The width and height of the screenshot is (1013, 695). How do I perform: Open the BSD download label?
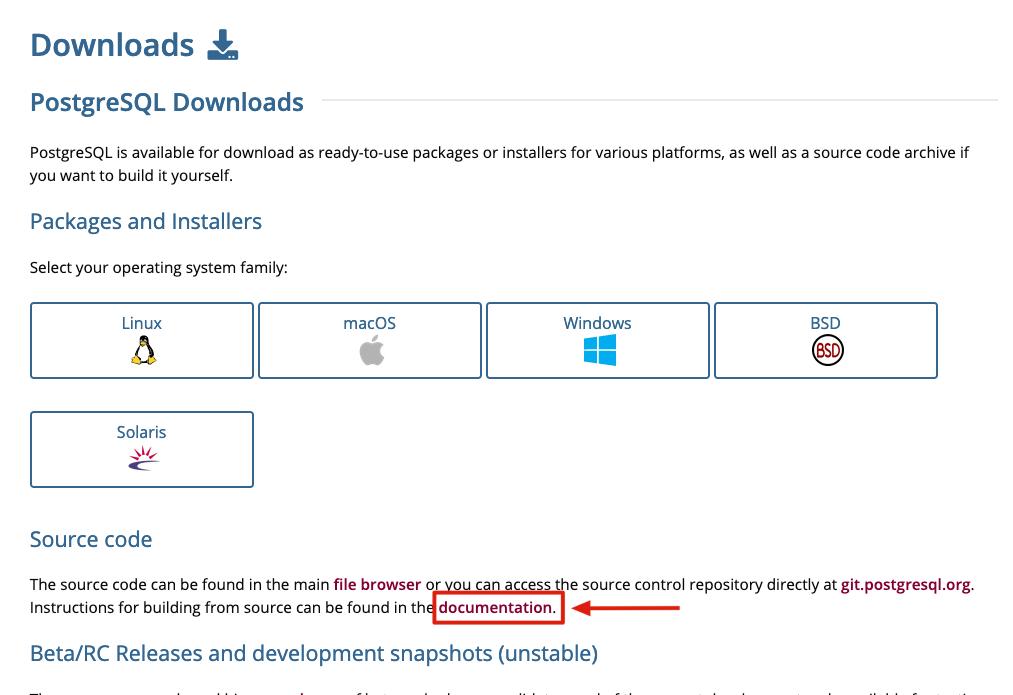point(825,323)
